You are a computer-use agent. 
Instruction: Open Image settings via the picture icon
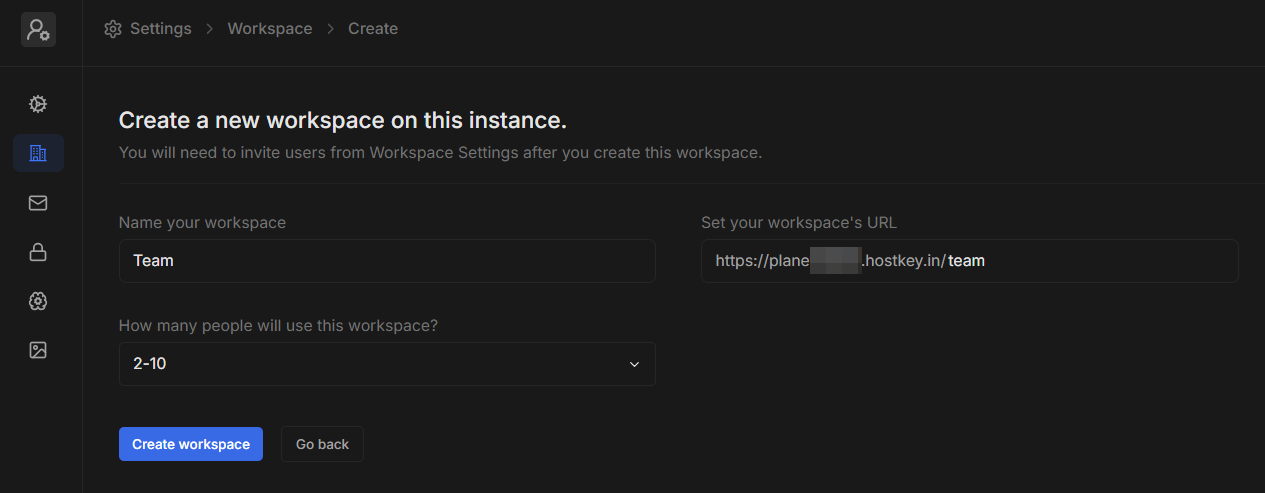pyautogui.click(x=38, y=350)
